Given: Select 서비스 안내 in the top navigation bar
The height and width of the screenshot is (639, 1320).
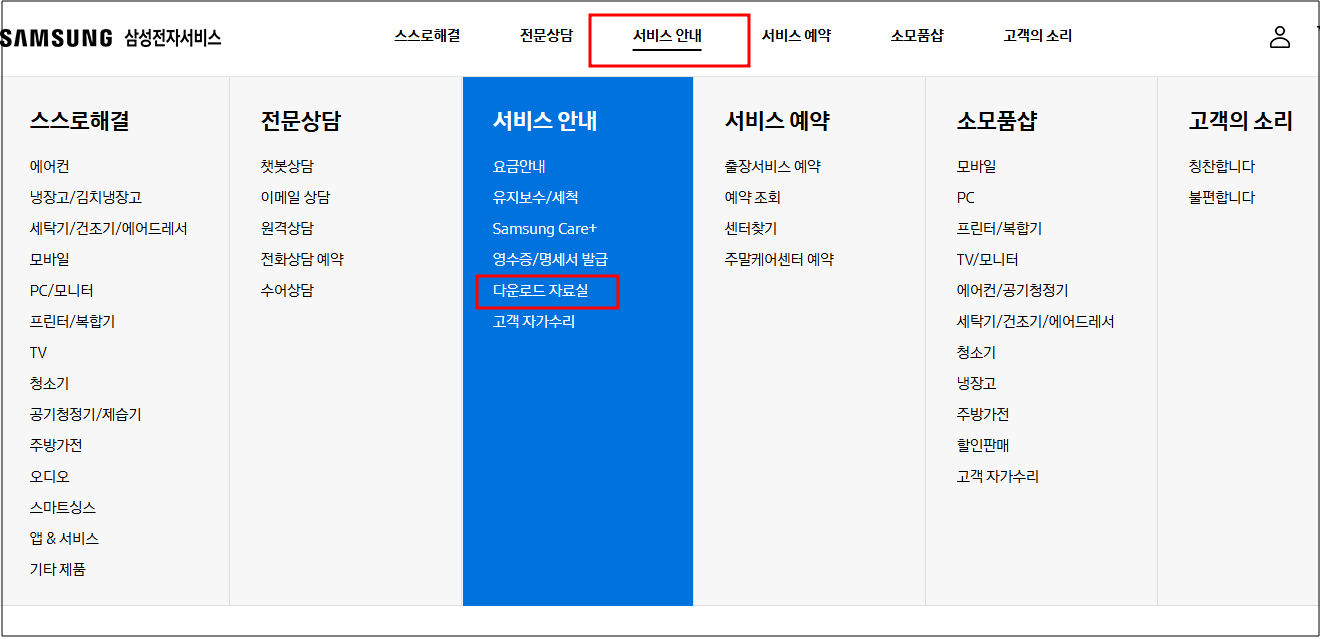Looking at the screenshot, I should [x=667, y=36].
